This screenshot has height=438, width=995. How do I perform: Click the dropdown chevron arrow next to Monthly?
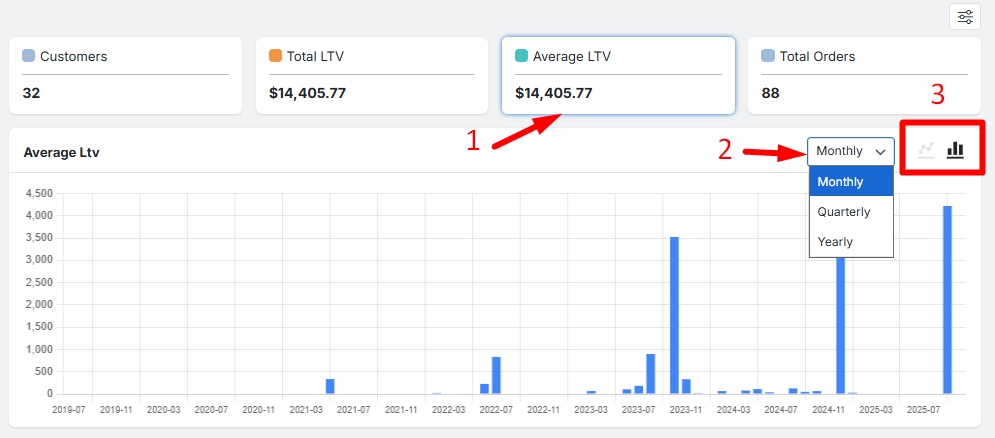point(880,152)
